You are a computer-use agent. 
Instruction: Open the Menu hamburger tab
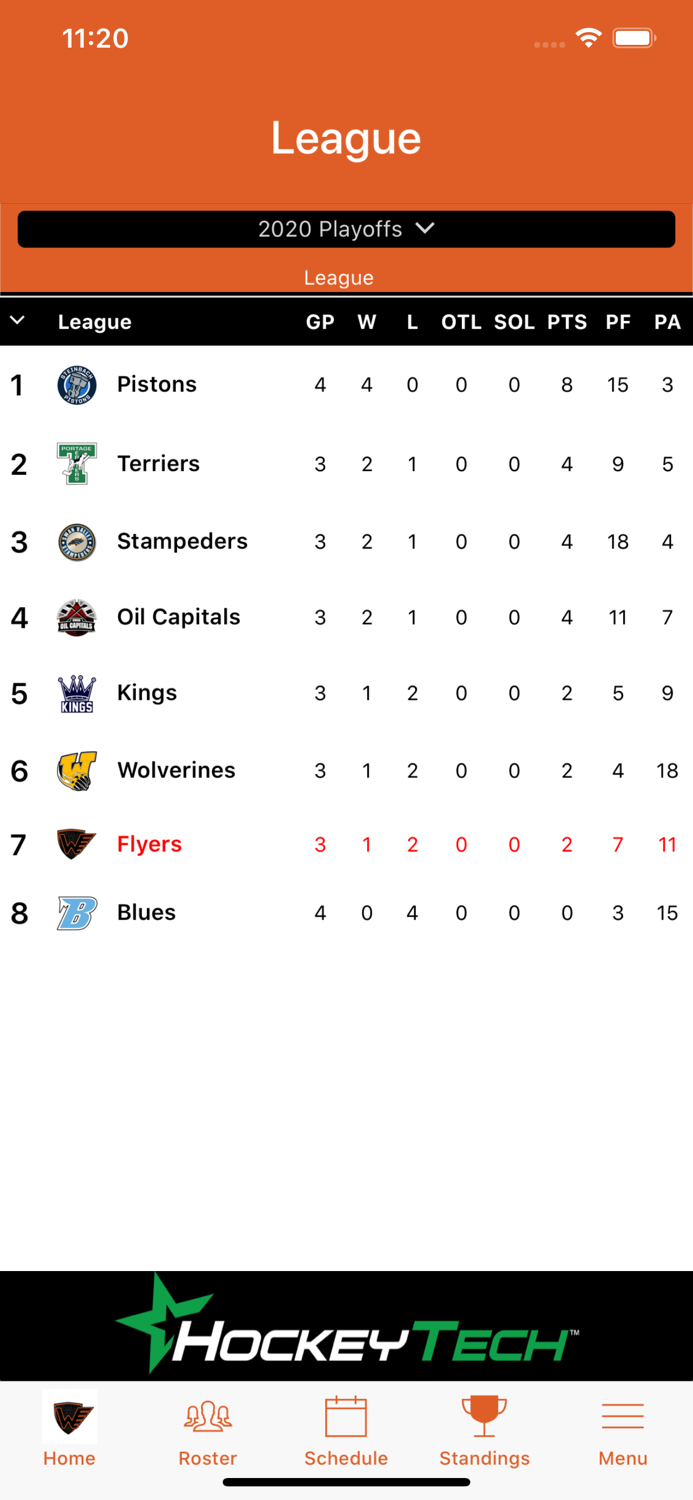pos(623,1431)
